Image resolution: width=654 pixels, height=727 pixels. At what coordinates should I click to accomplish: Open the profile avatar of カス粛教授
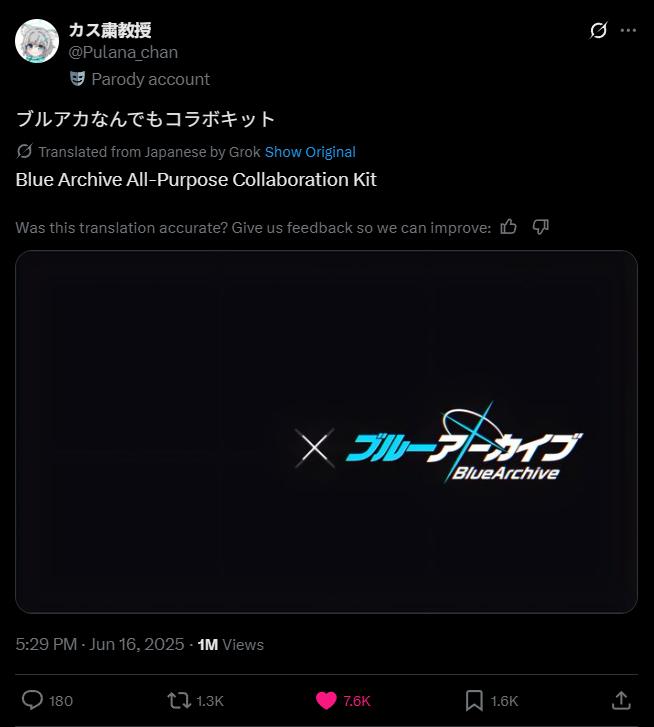click(x=37, y=41)
